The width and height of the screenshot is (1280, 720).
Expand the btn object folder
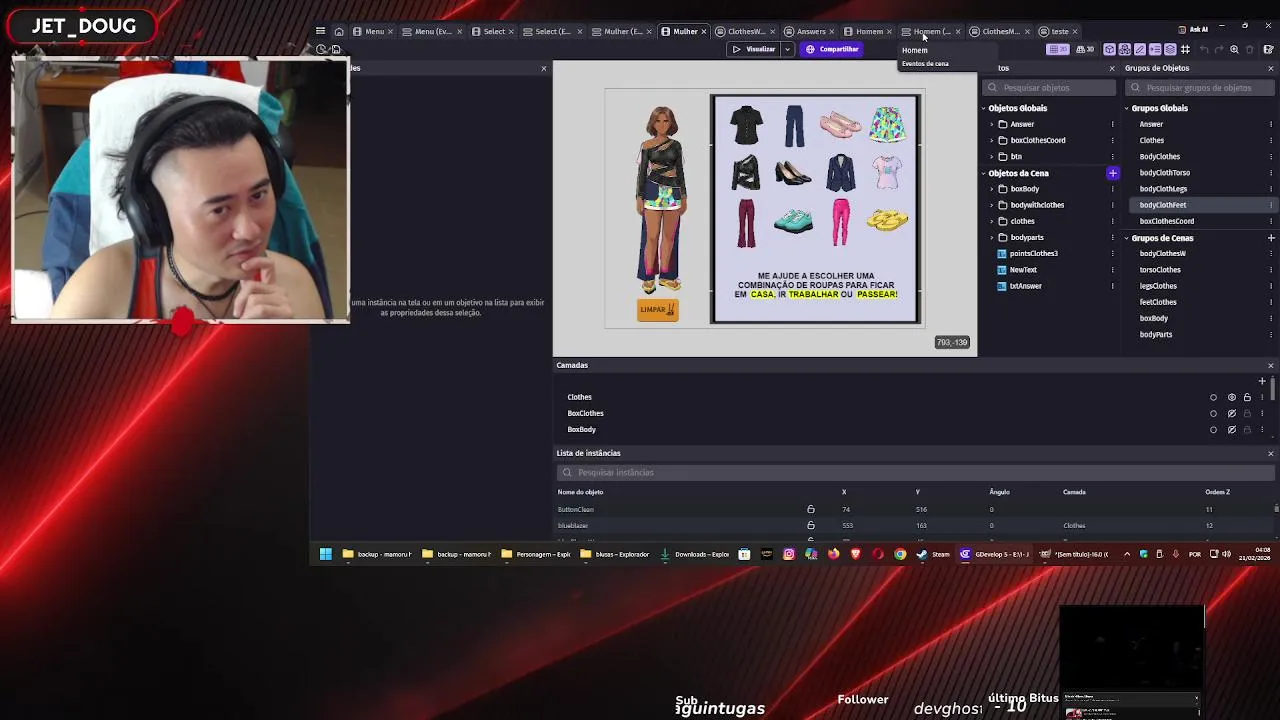pyautogui.click(x=991, y=156)
